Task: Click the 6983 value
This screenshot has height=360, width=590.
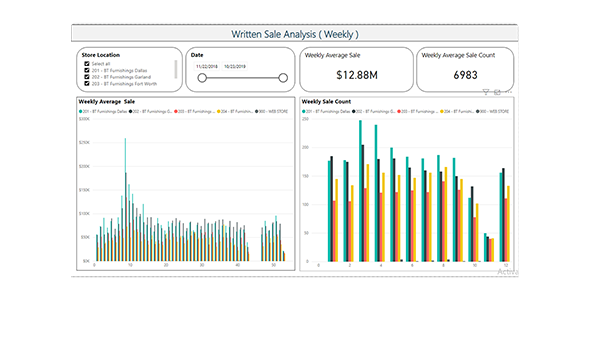Action: coord(465,75)
